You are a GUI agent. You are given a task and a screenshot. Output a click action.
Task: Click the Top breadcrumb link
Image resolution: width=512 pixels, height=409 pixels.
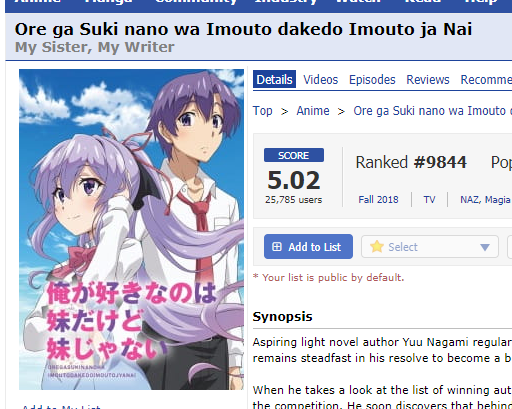click(x=262, y=111)
